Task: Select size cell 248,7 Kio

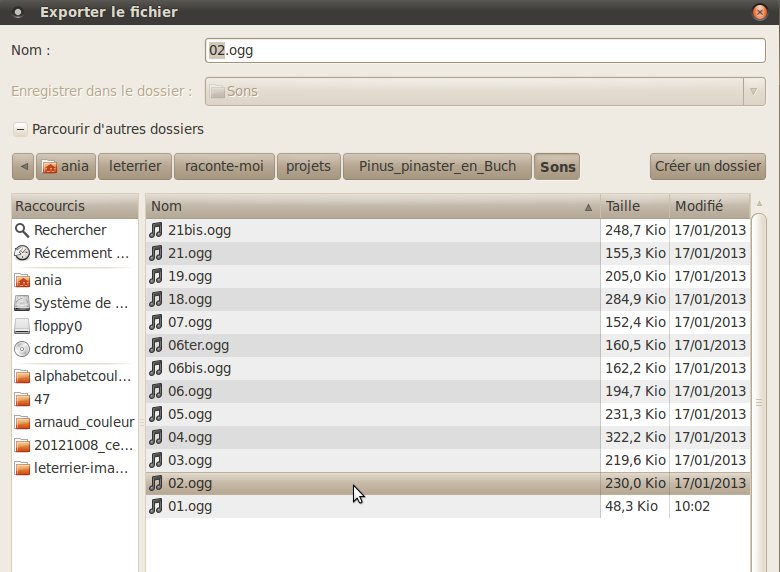Action: [635, 230]
